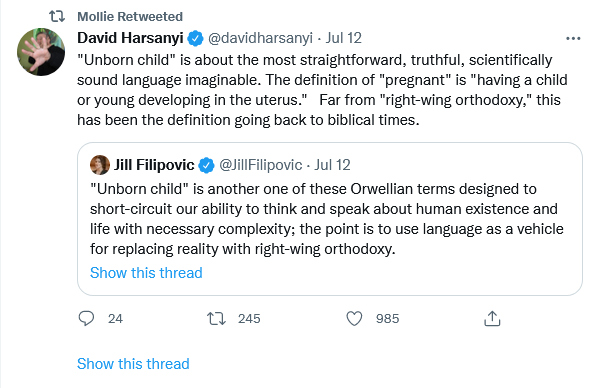Click Jill Filipovic's verified badge
598x388 pixels.
coord(207,165)
